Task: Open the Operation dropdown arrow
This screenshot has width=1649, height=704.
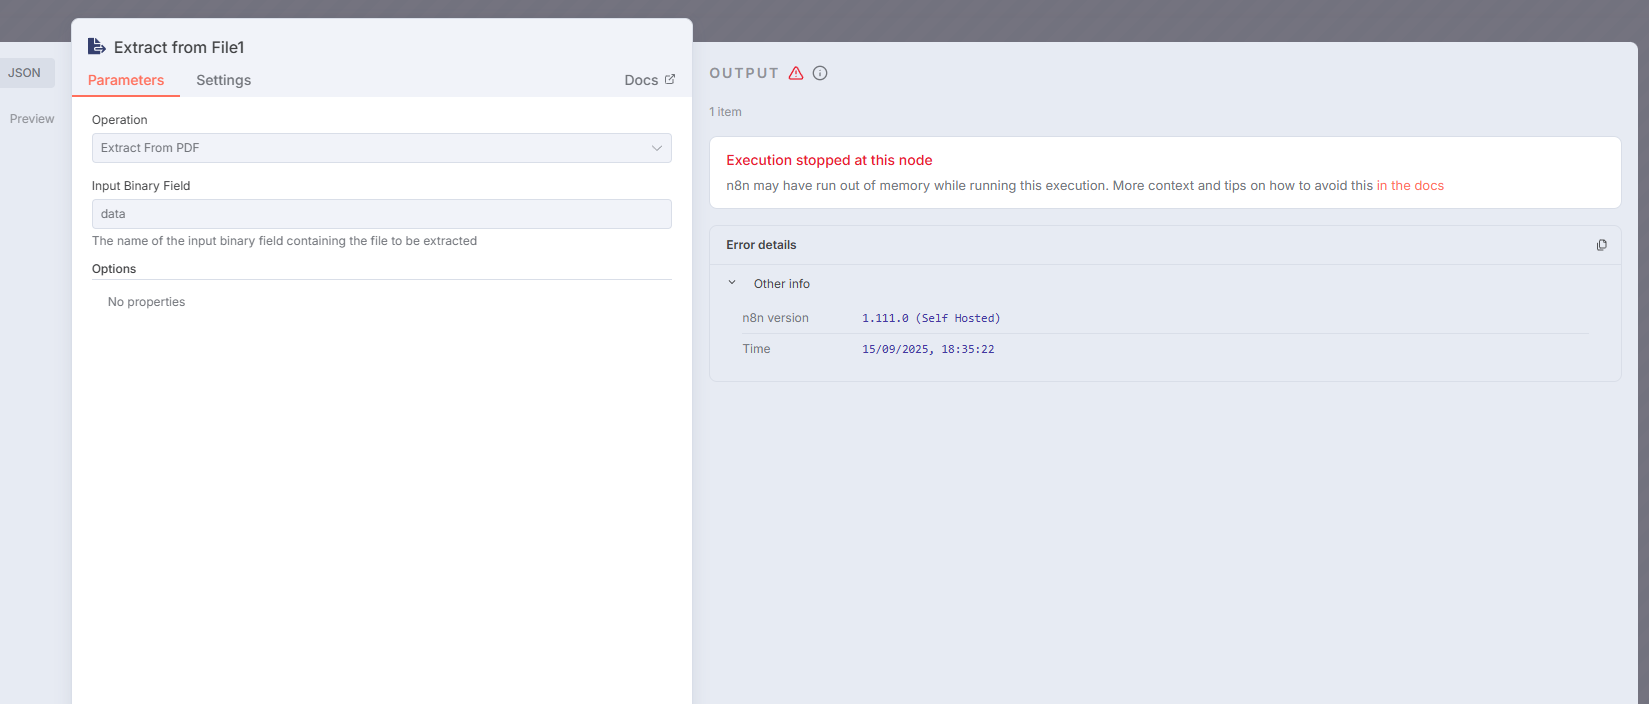Action: [656, 148]
